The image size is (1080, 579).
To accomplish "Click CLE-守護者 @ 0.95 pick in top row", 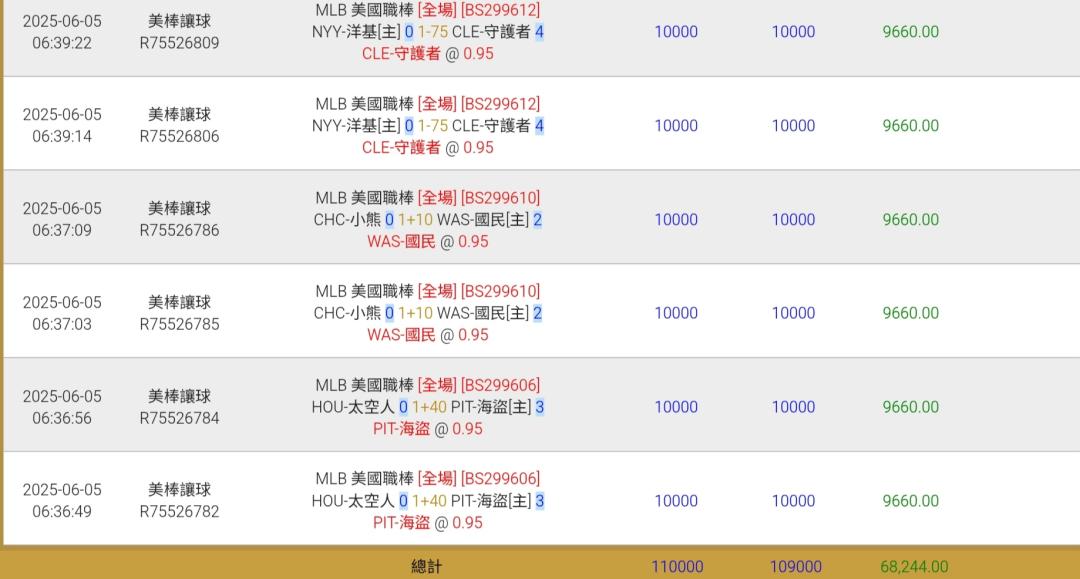I will tap(427, 54).
